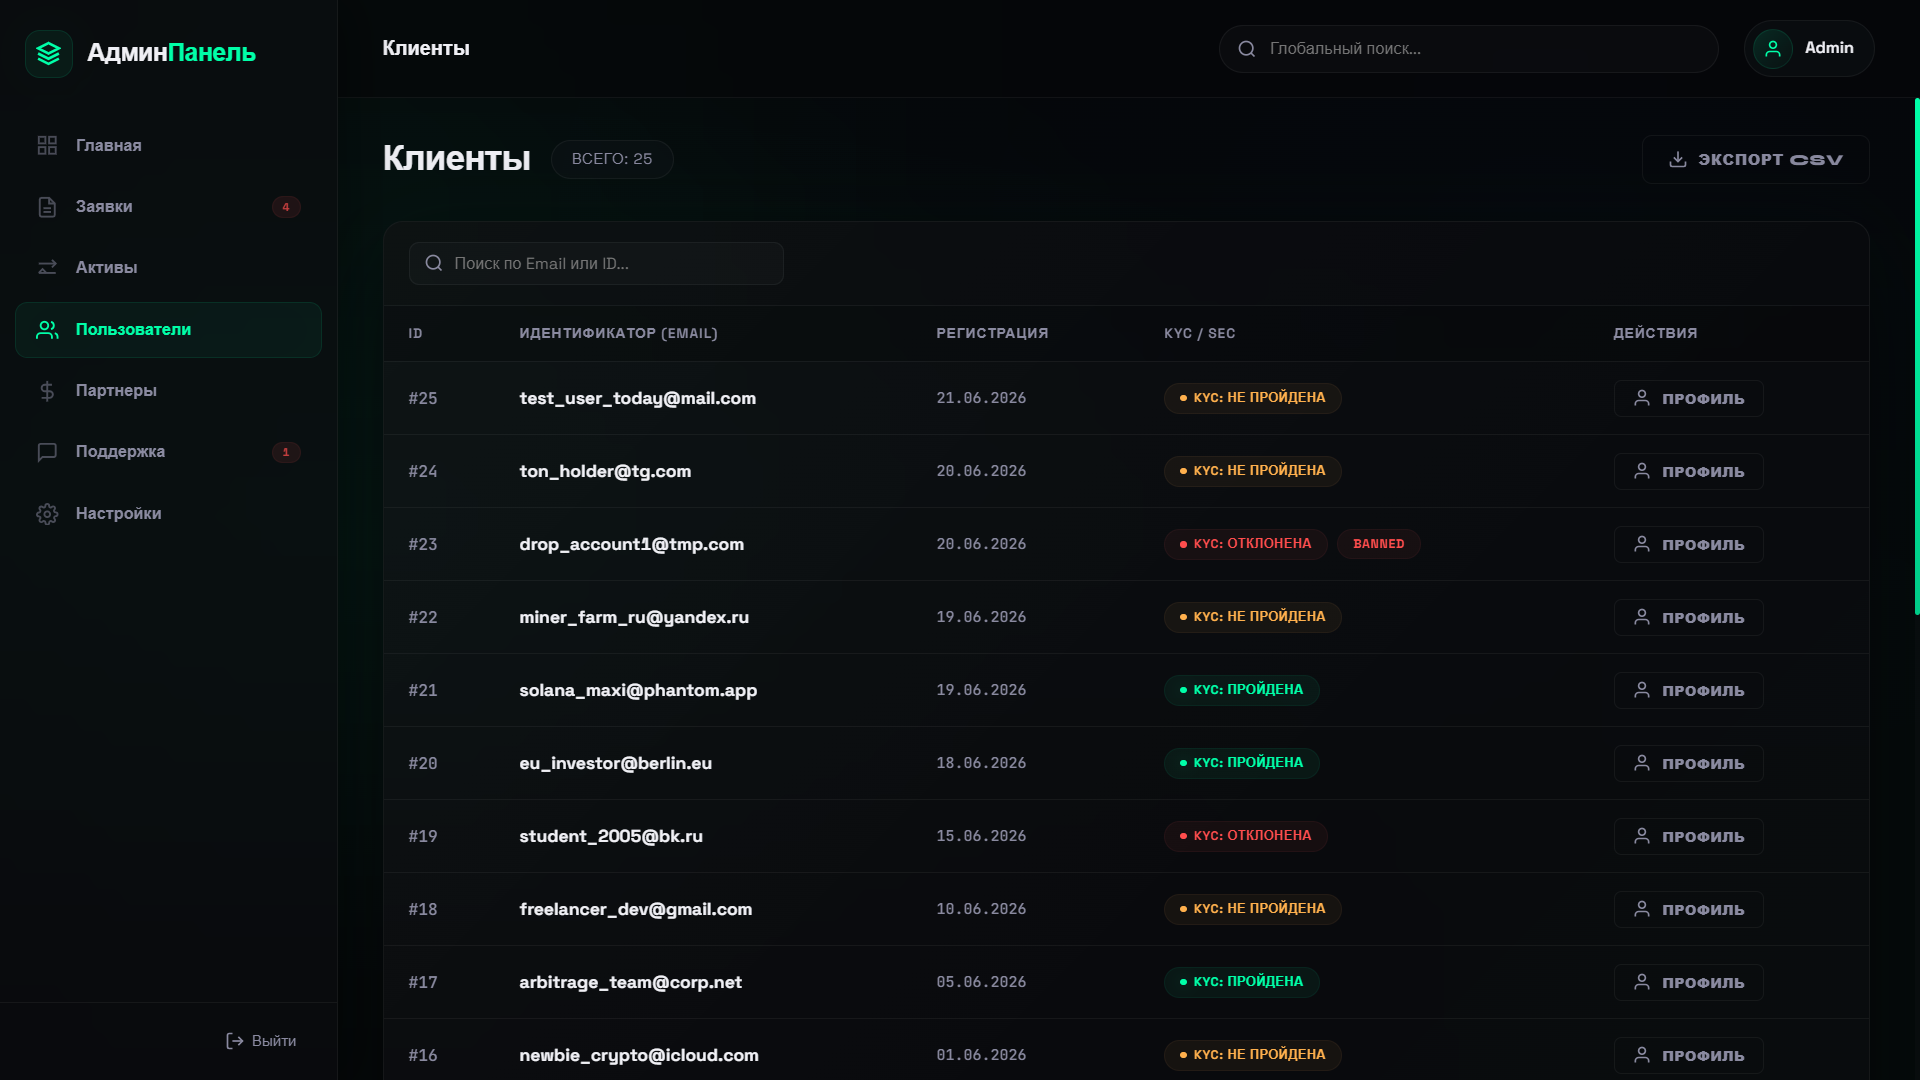
Task: Click the person icon in row #23 profile button
Action: pos(1642,544)
